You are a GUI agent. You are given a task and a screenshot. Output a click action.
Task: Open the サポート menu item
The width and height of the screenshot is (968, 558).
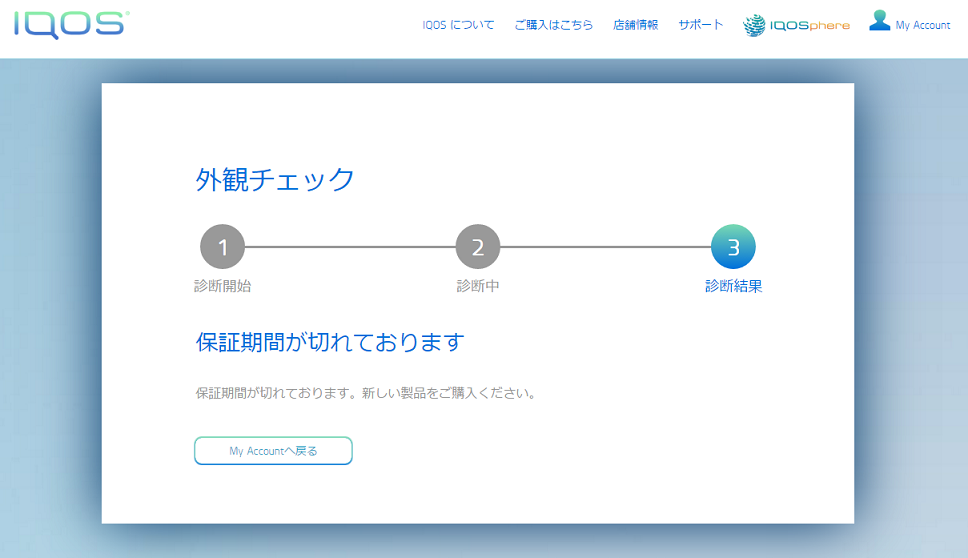[701, 25]
